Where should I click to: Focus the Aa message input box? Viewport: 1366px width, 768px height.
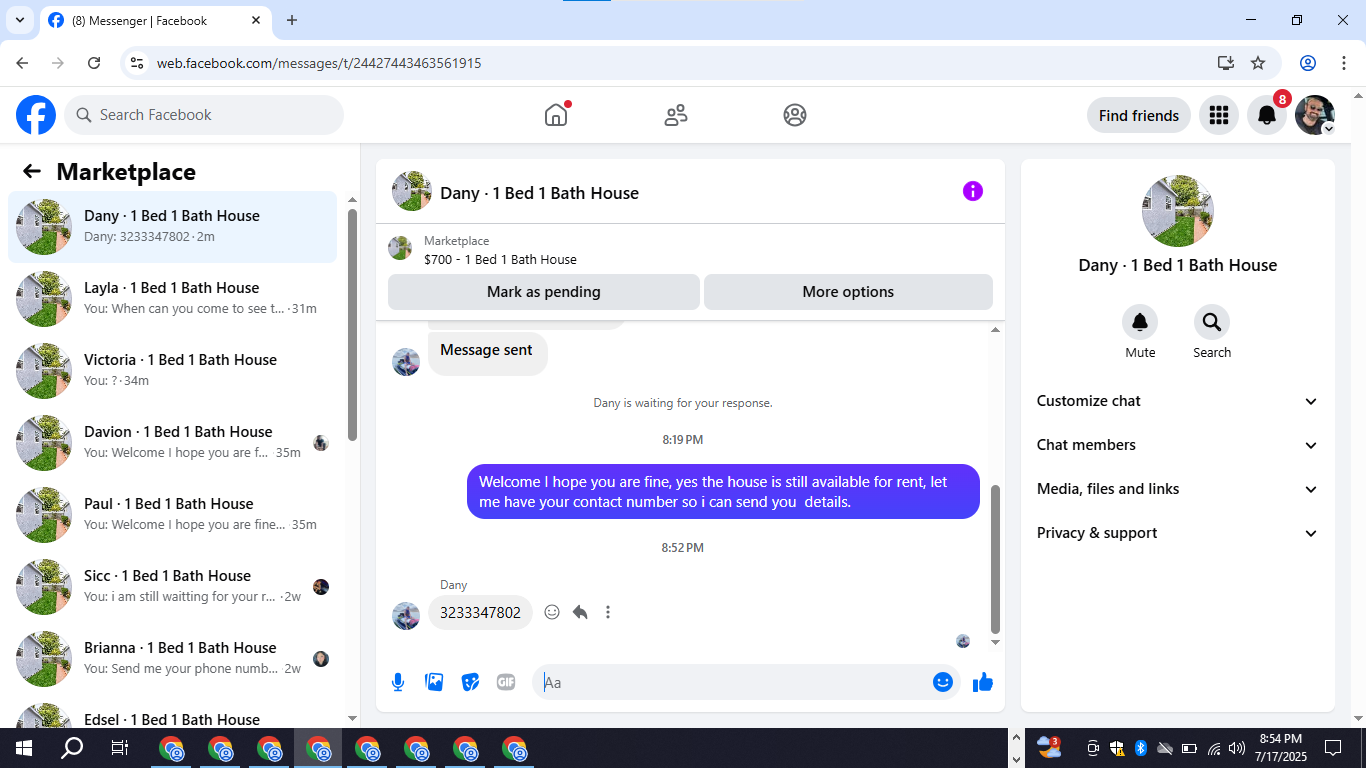pos(730,682)
